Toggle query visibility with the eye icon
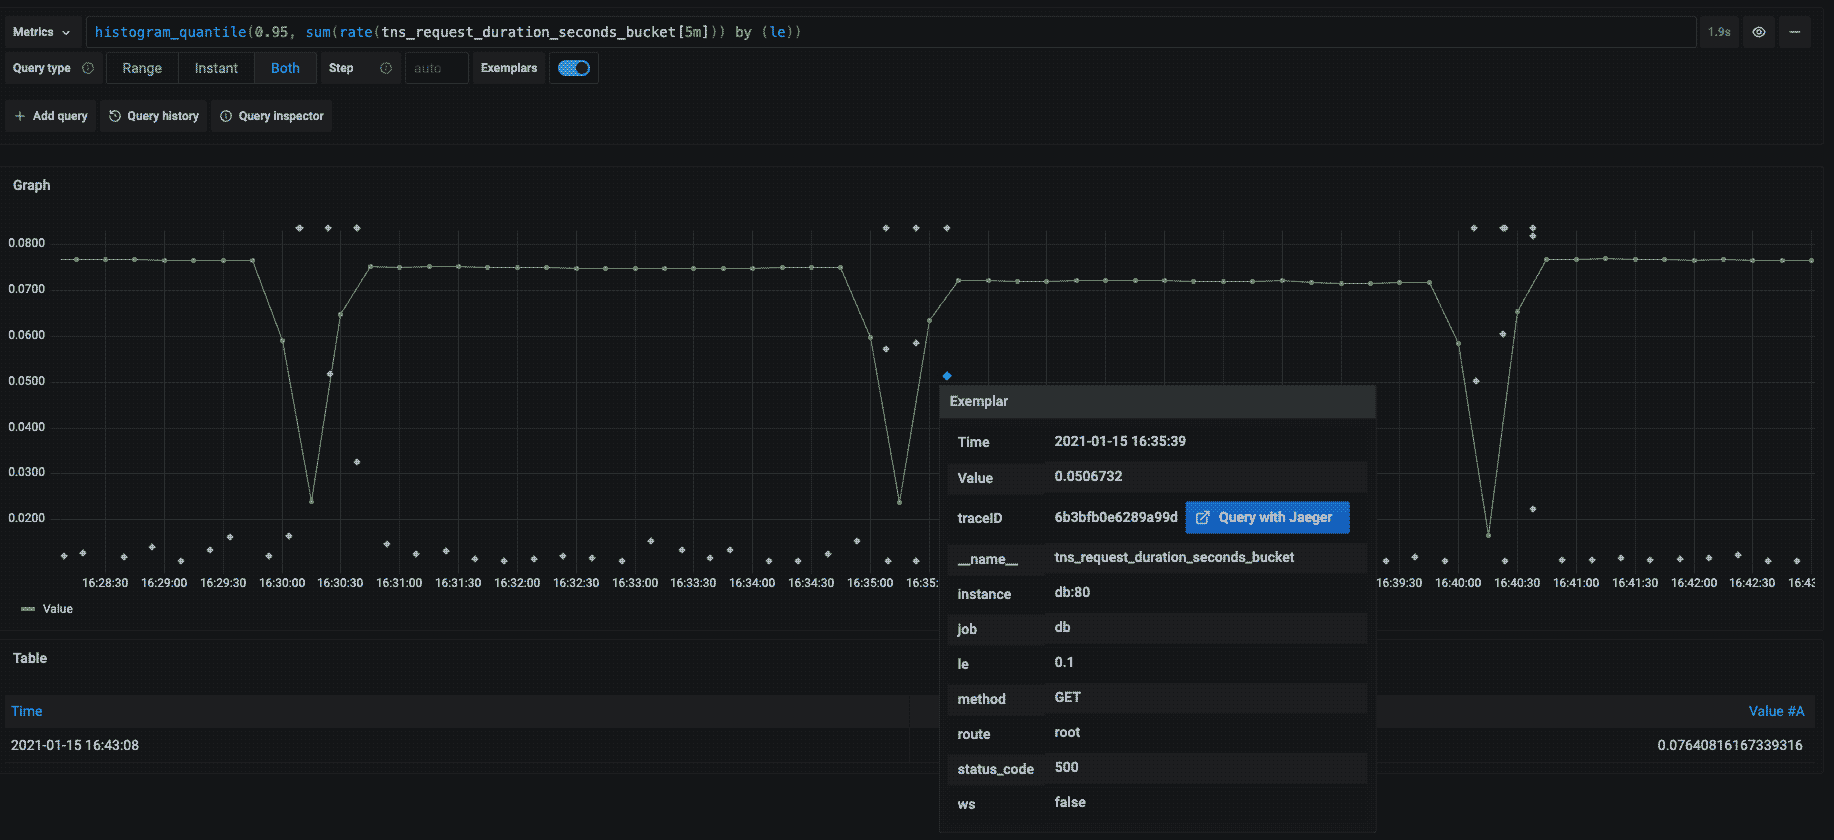The image size is (1834, 840). point(1759,32)
